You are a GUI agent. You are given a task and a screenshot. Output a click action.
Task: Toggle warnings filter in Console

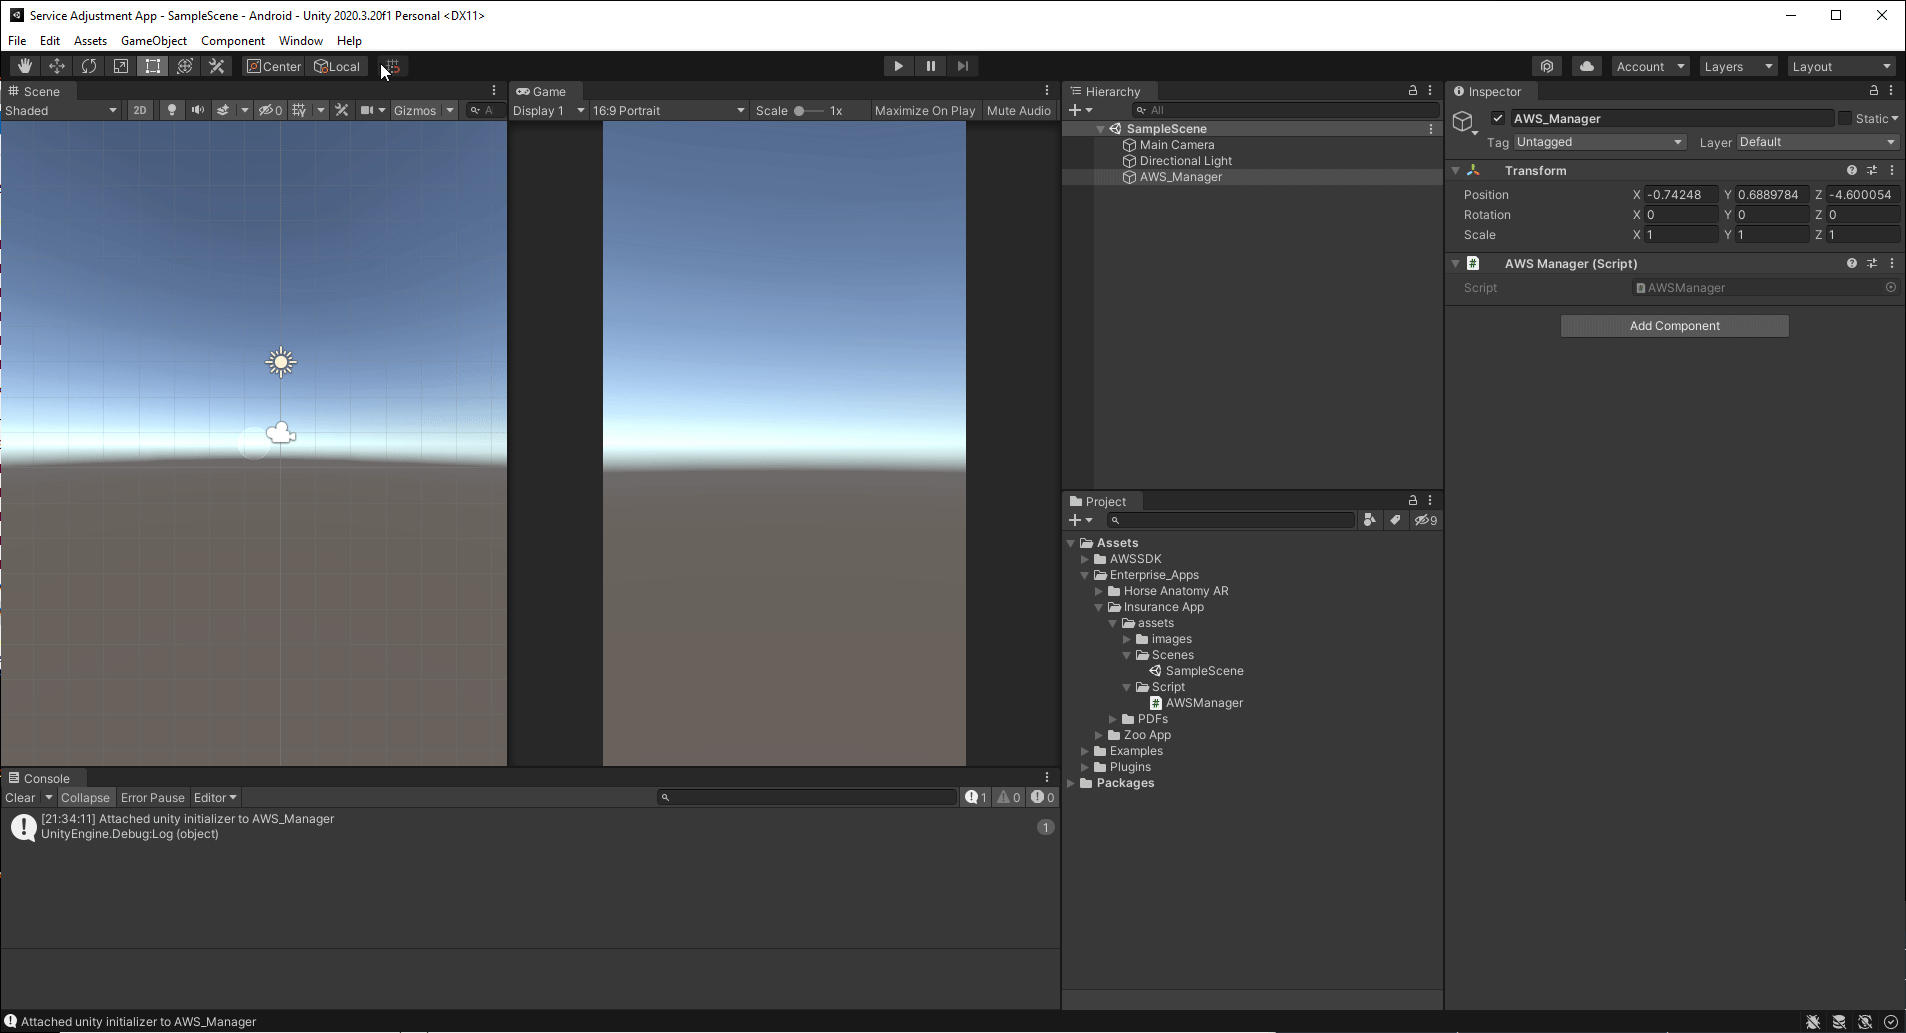coord(1009,797)
